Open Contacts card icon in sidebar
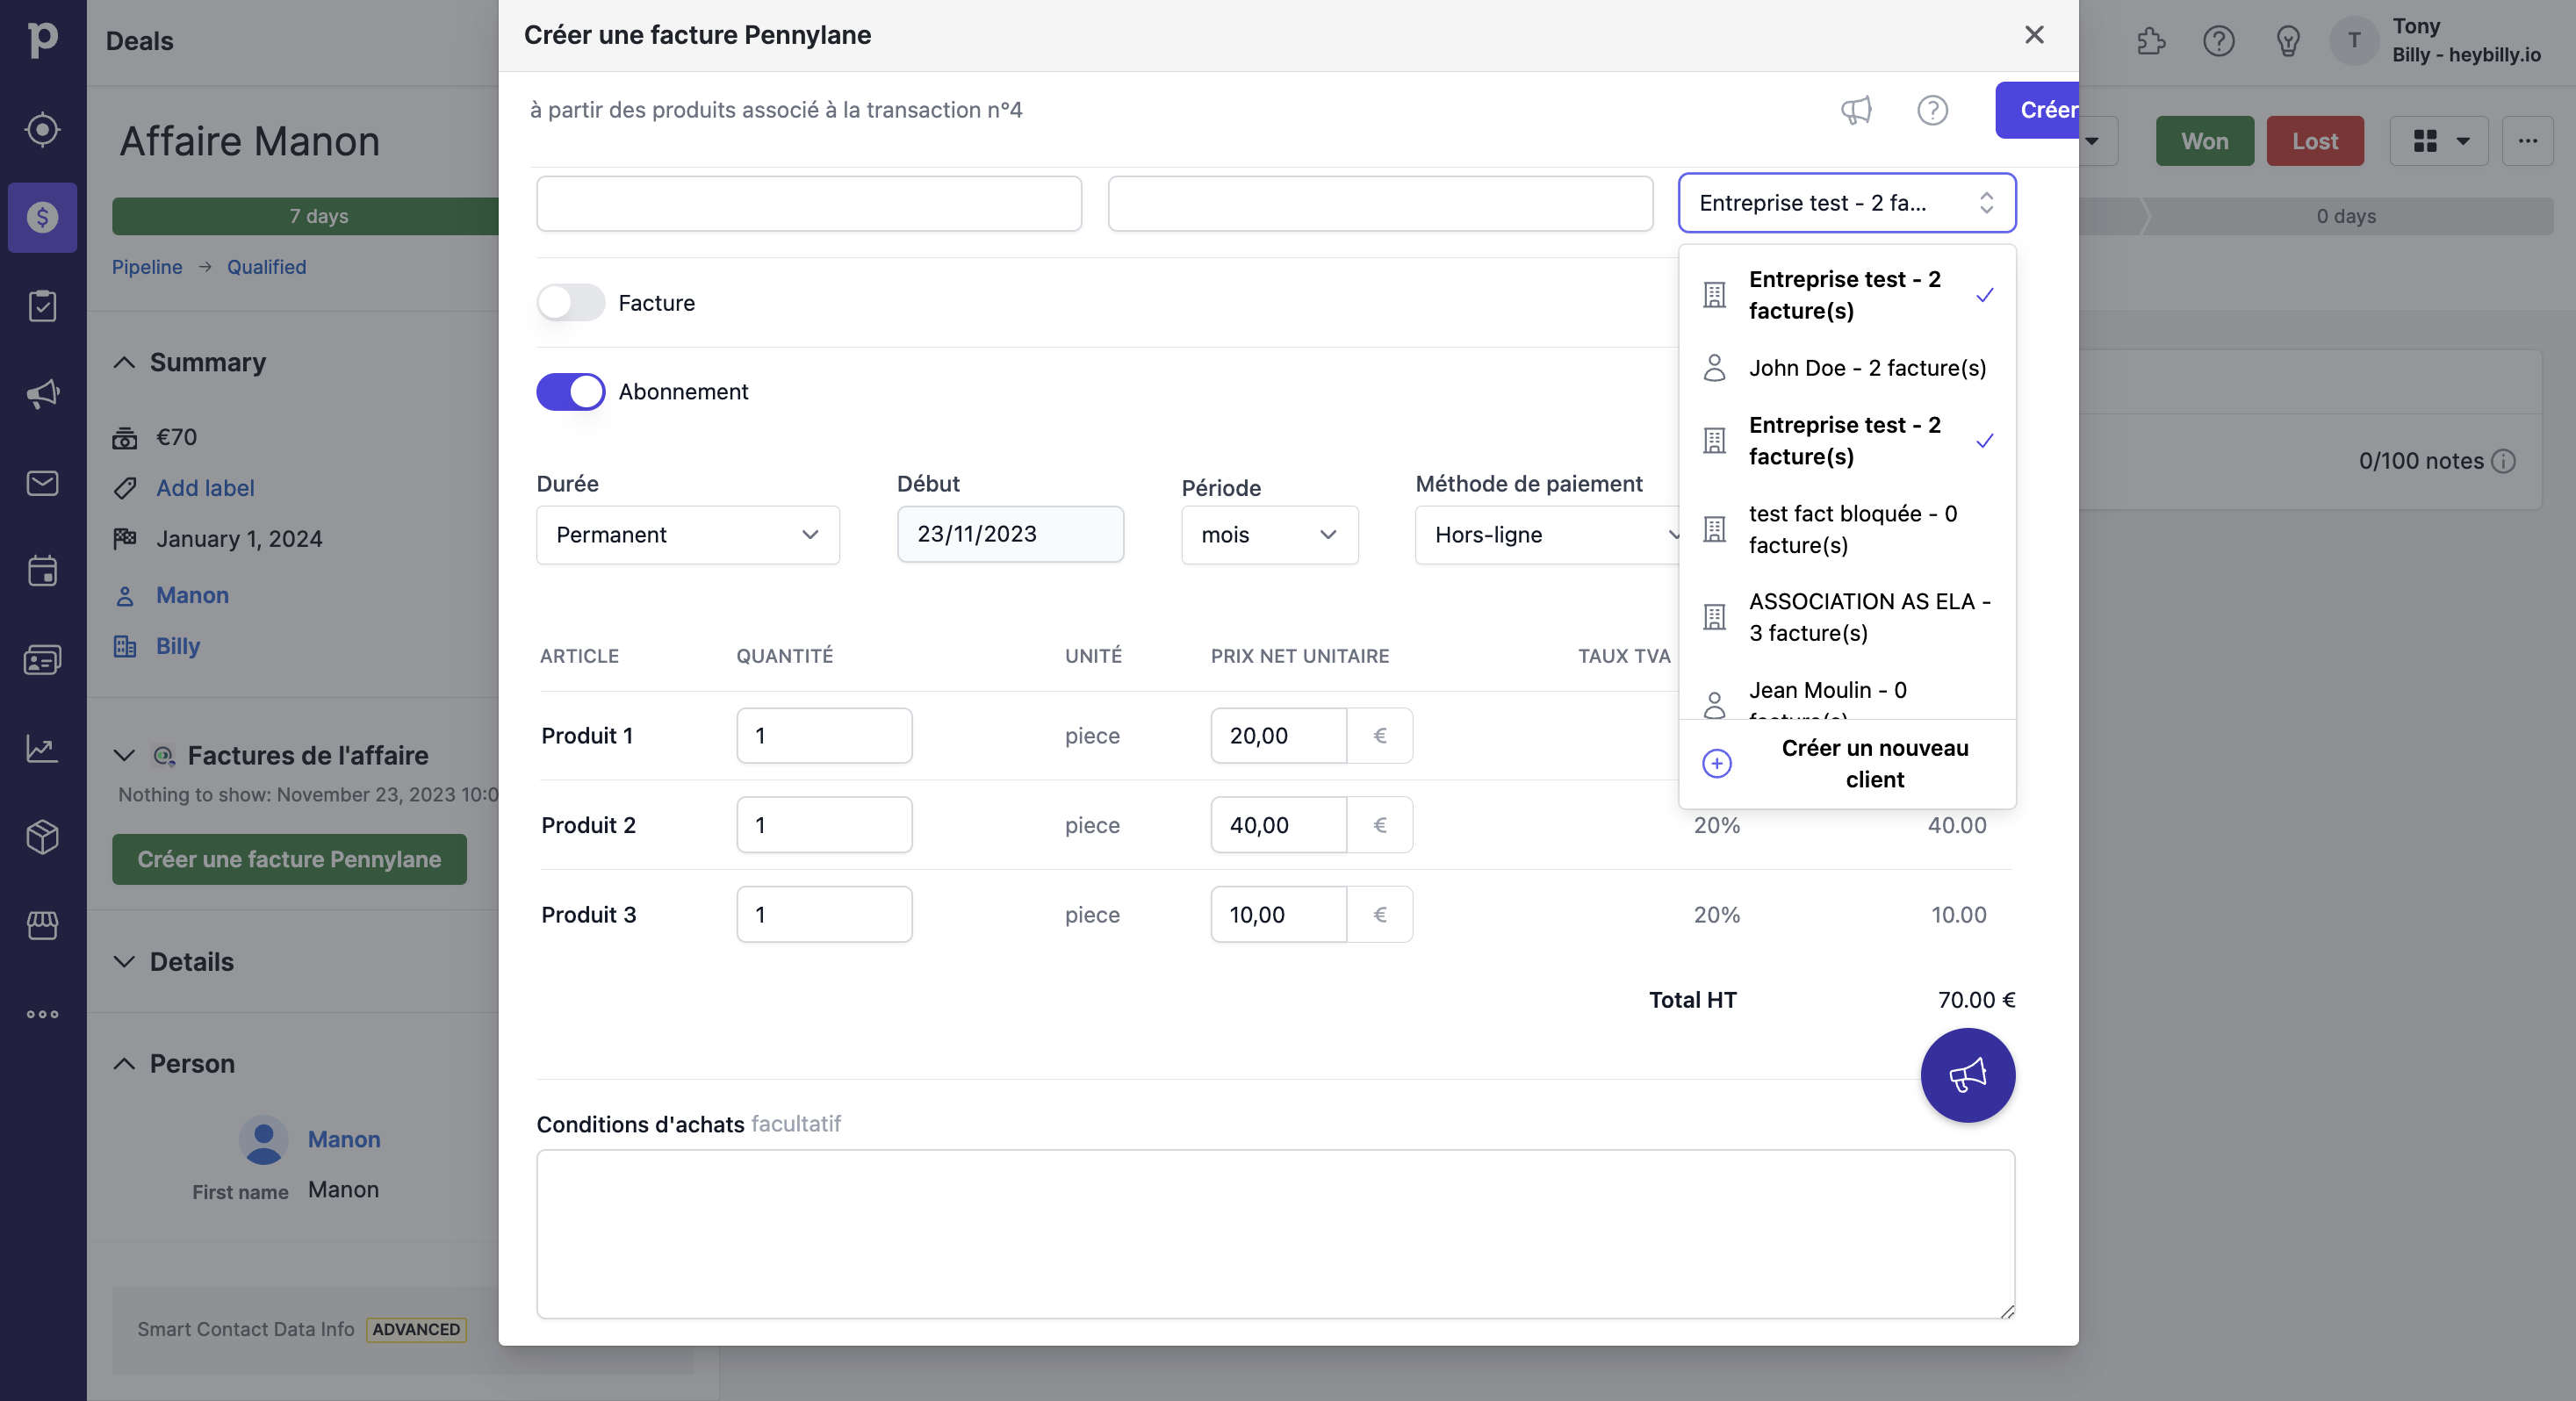 [x=42, y=660]
